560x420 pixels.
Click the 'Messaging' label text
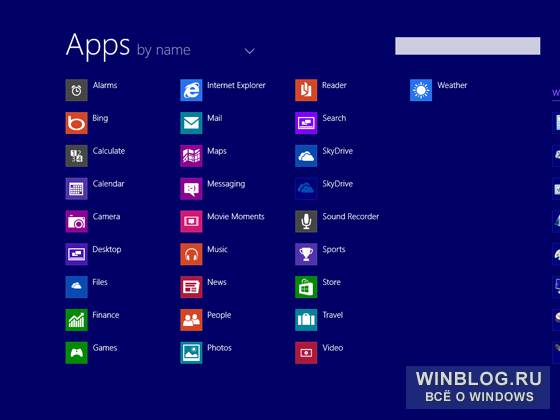click(226, 184)
